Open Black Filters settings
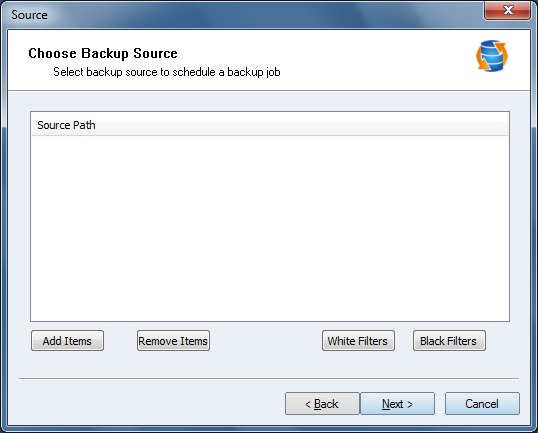The image size is (538, 433). coord(449,341)
